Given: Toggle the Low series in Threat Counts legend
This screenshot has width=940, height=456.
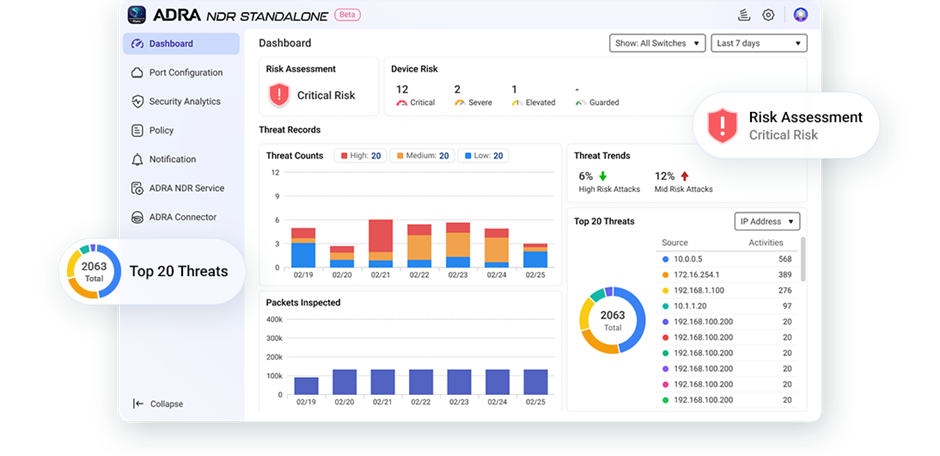Looking at the screenshot, I should point(484,156).
